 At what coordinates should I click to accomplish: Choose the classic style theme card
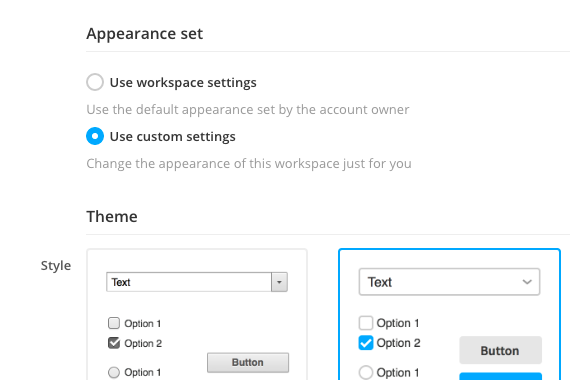(x=197, y=315)
